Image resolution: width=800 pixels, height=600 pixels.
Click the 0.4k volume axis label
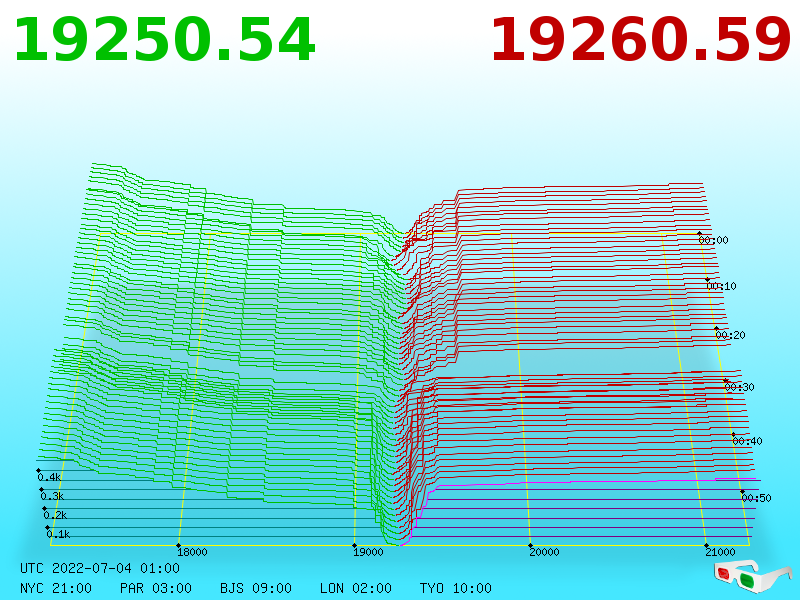point(49,478)
